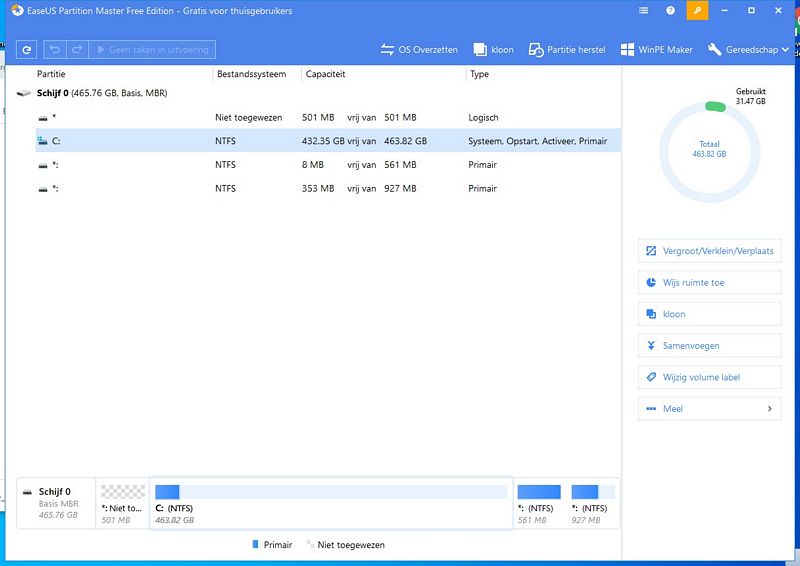Viewport: 800px width, 566px height.
Task: Click the Meer three-dots icon
Action: [x=651, y=408]
